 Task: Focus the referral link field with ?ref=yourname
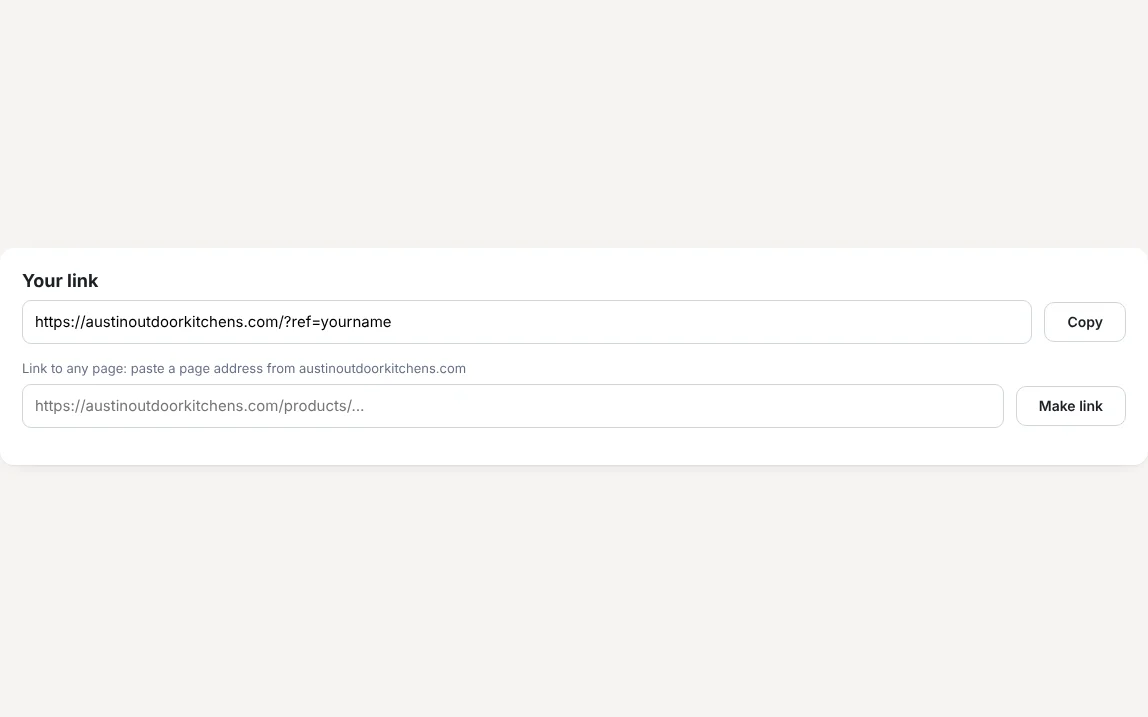pos(526,322)
